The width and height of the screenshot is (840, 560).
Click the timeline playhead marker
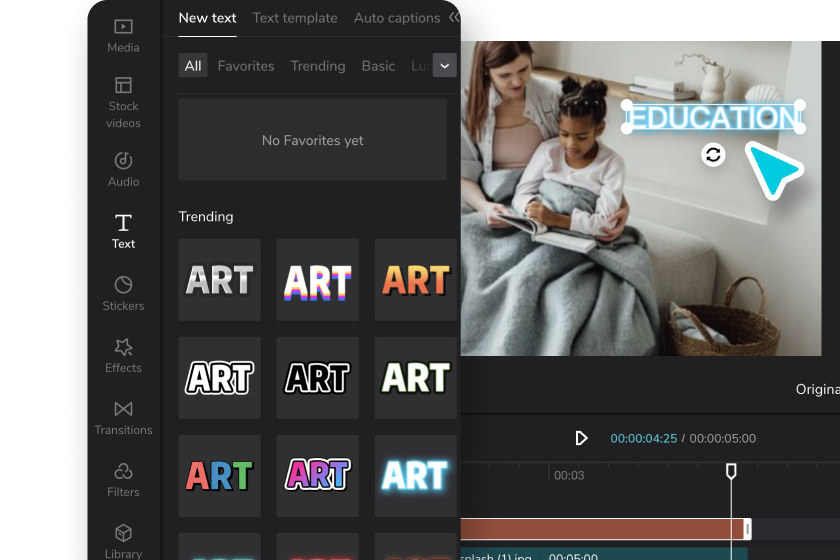[x=731, y=471]
